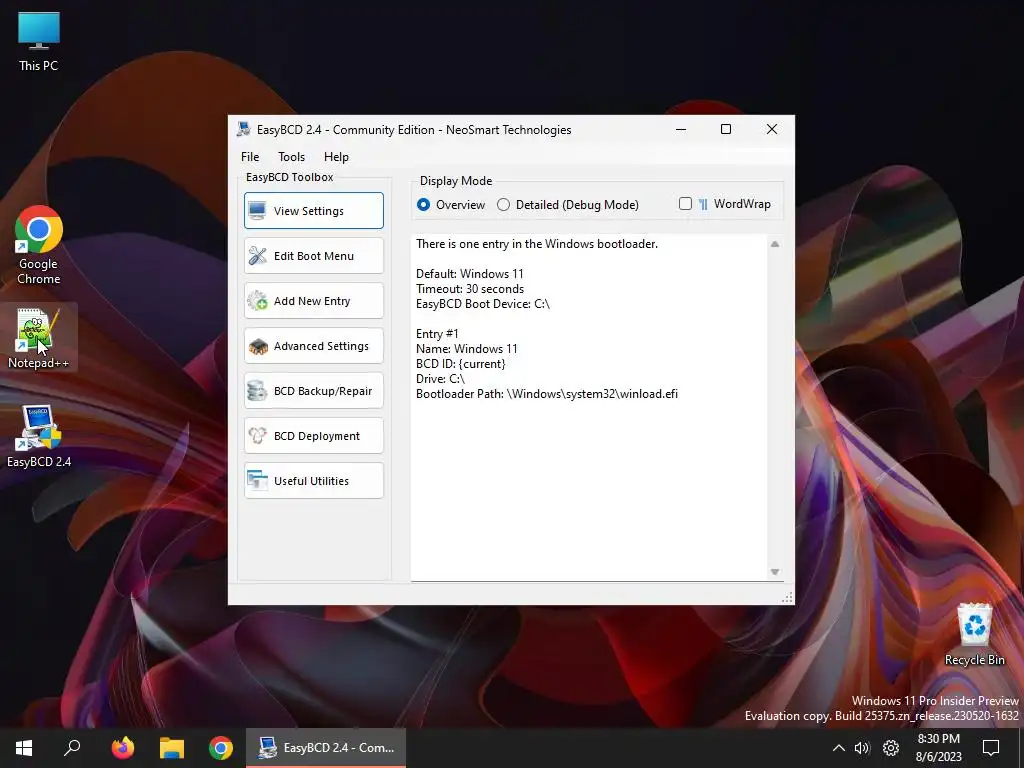The width and height of the screenshot is (1024, 768).
Task: Enable the WordWrap checkbox
Action: (725, 204)
